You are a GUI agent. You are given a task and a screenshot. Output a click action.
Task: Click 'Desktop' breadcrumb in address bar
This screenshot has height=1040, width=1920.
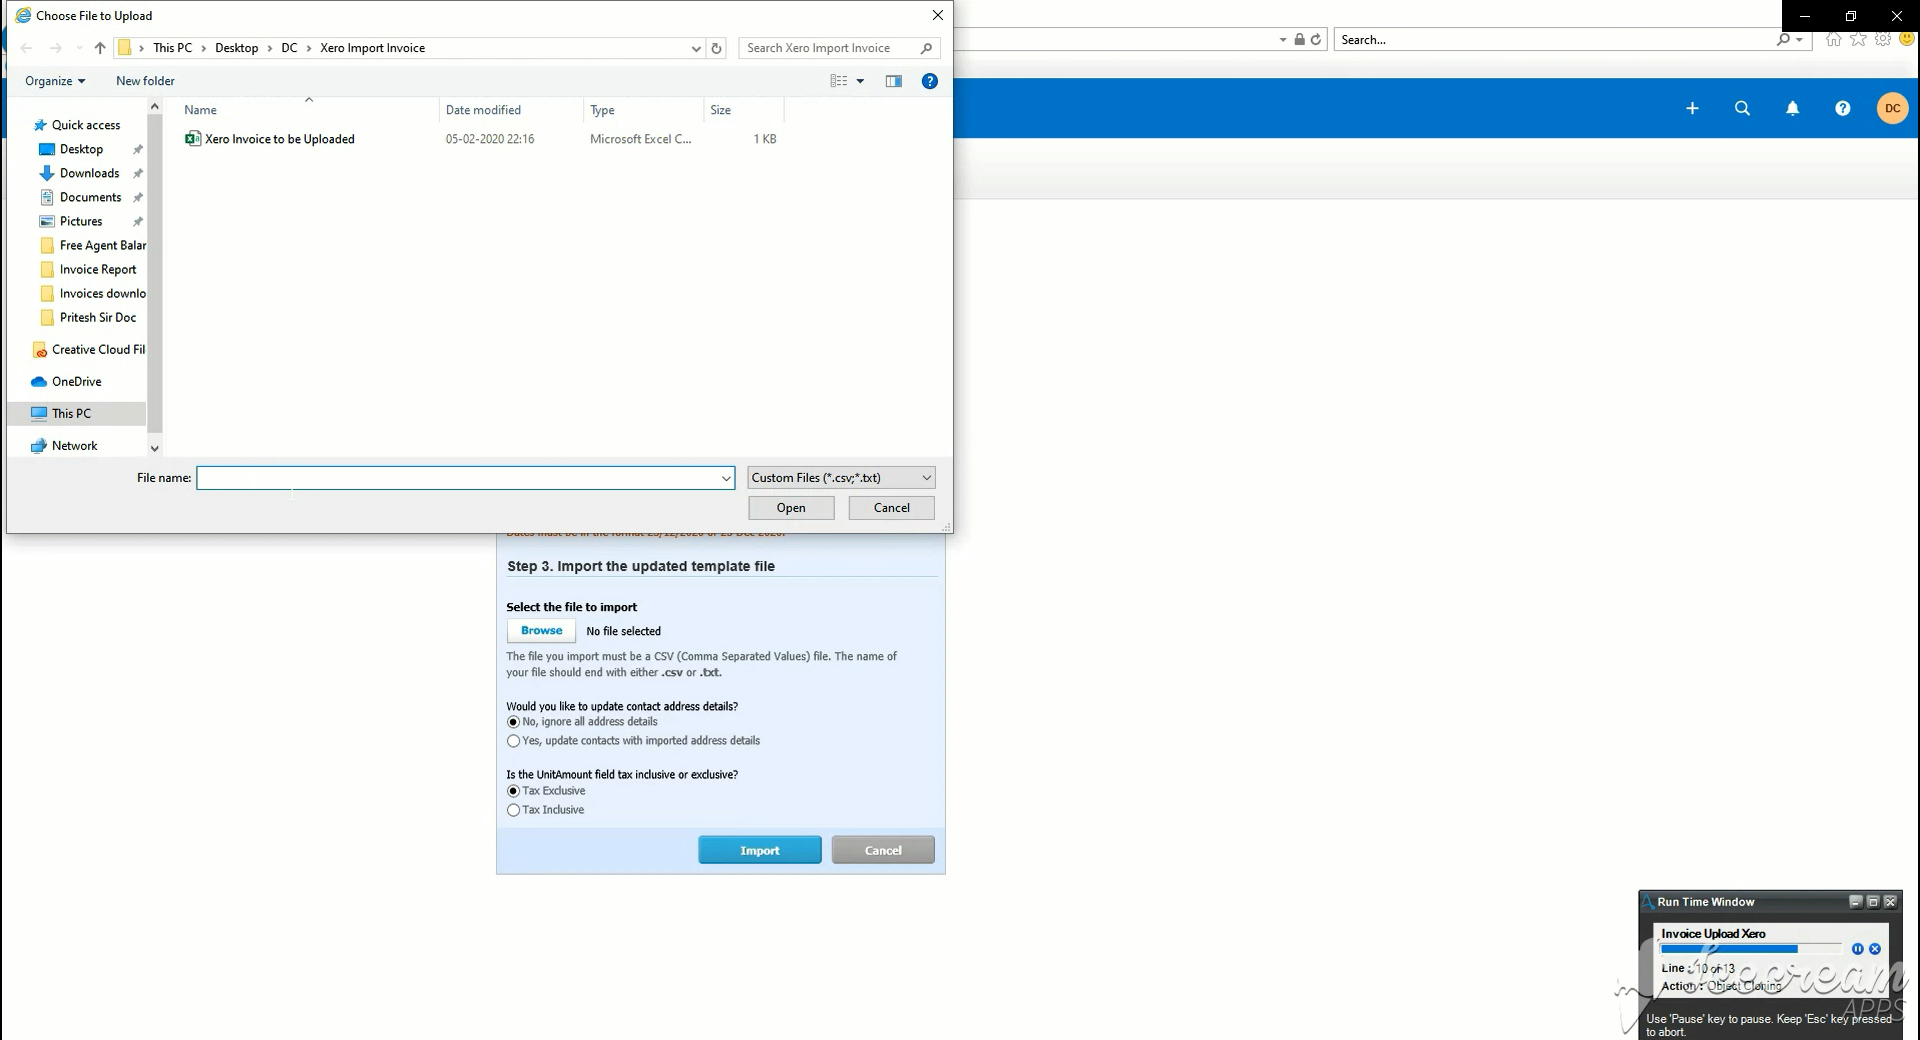tap(236, 48)
